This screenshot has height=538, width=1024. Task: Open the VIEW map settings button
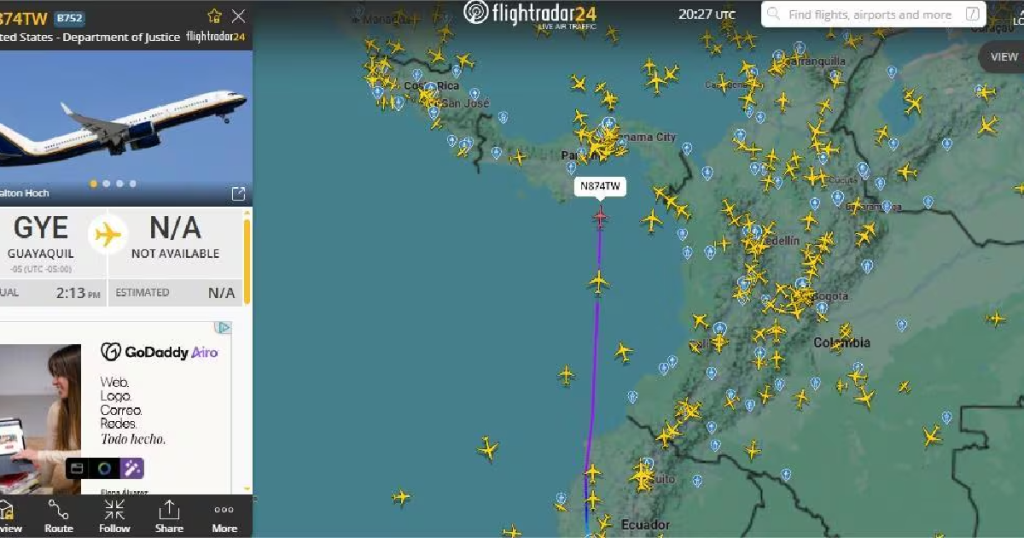[x=1003, y=57]
